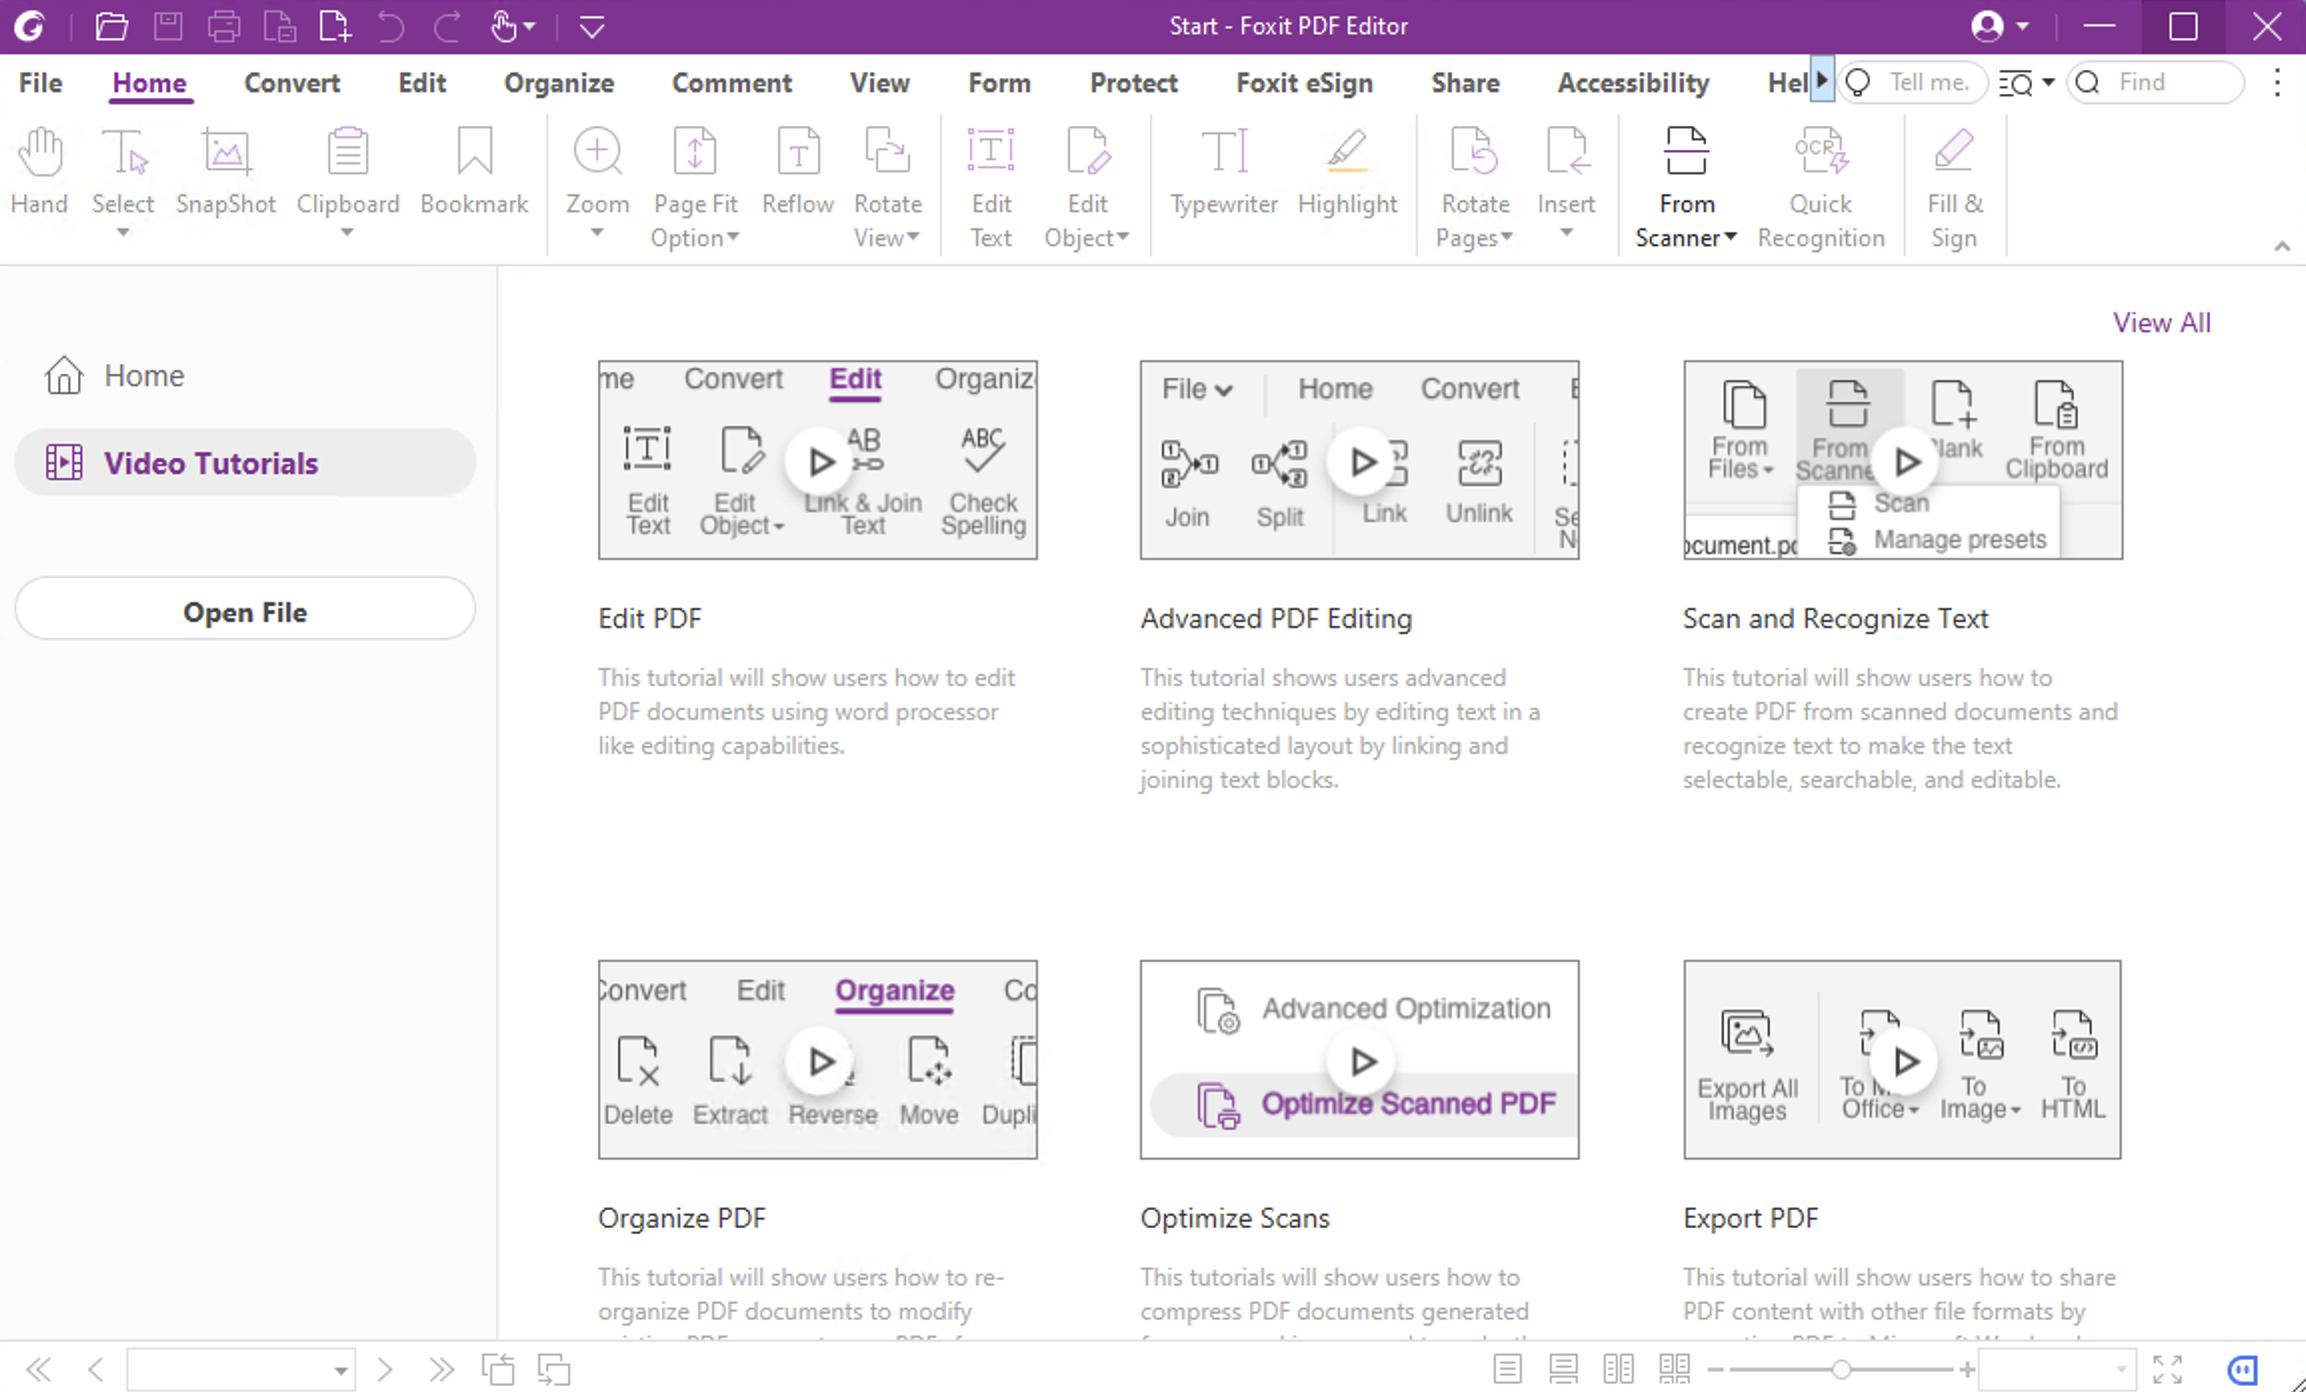The height and width of the screenshot is (1392, 2306).
Task: Select the Hand tool
Action: tap(40, 170)
